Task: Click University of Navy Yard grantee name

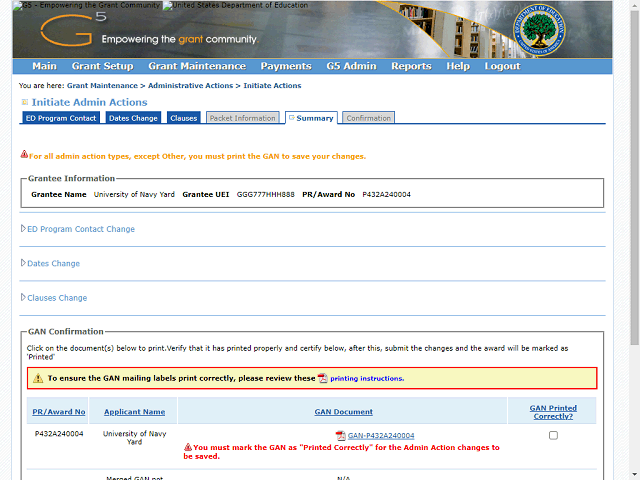Action: point(134,195)
